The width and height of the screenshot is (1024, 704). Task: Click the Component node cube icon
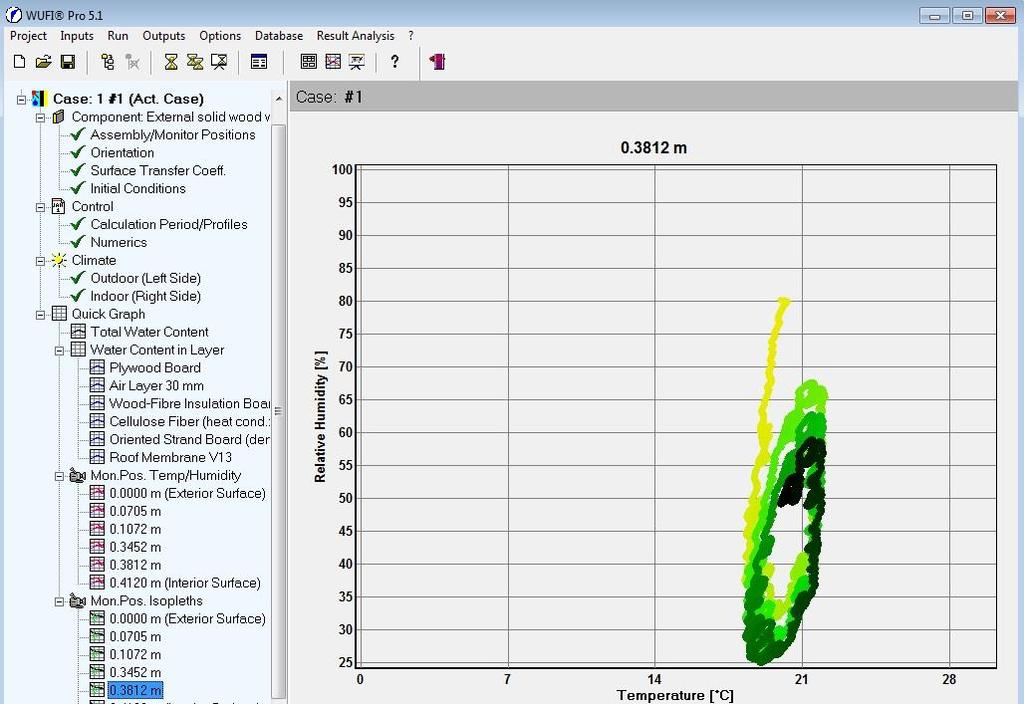tap(59, 117)
